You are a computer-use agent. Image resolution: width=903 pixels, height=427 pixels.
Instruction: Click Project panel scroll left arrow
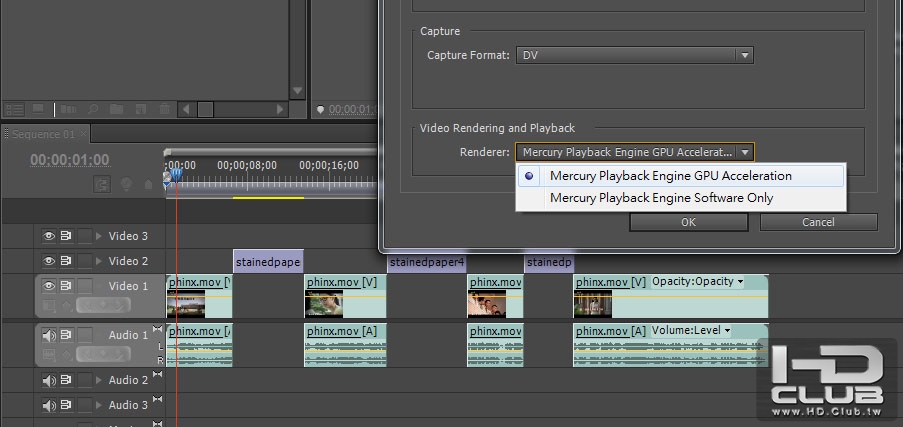click(x=187, y=109)
